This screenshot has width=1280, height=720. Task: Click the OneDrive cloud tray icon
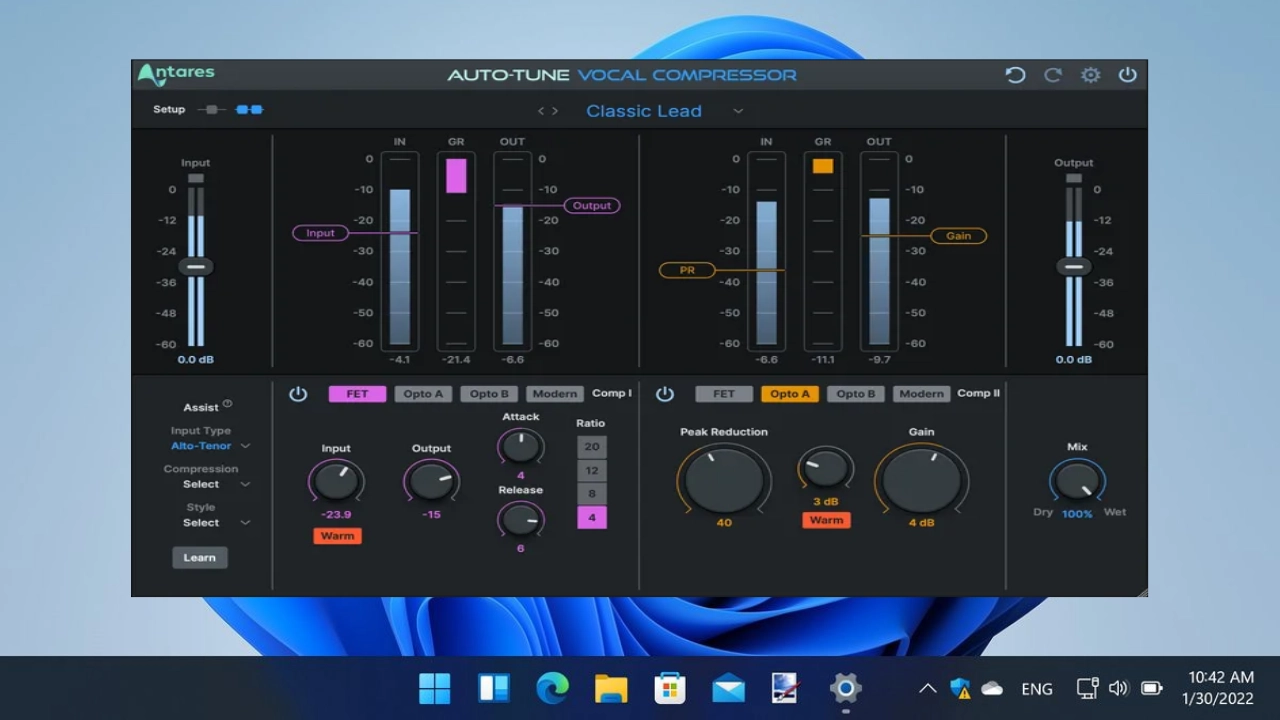992,688
